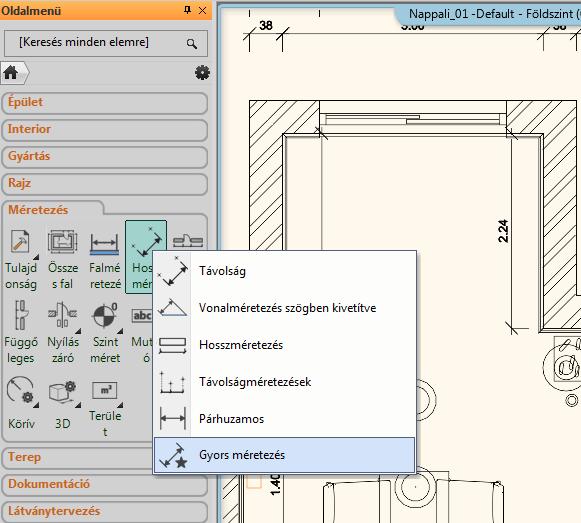The height and width of the screenshot is (523, 581).
Task: Open the 3D dimensioning tool
Action: click(63, 391)
